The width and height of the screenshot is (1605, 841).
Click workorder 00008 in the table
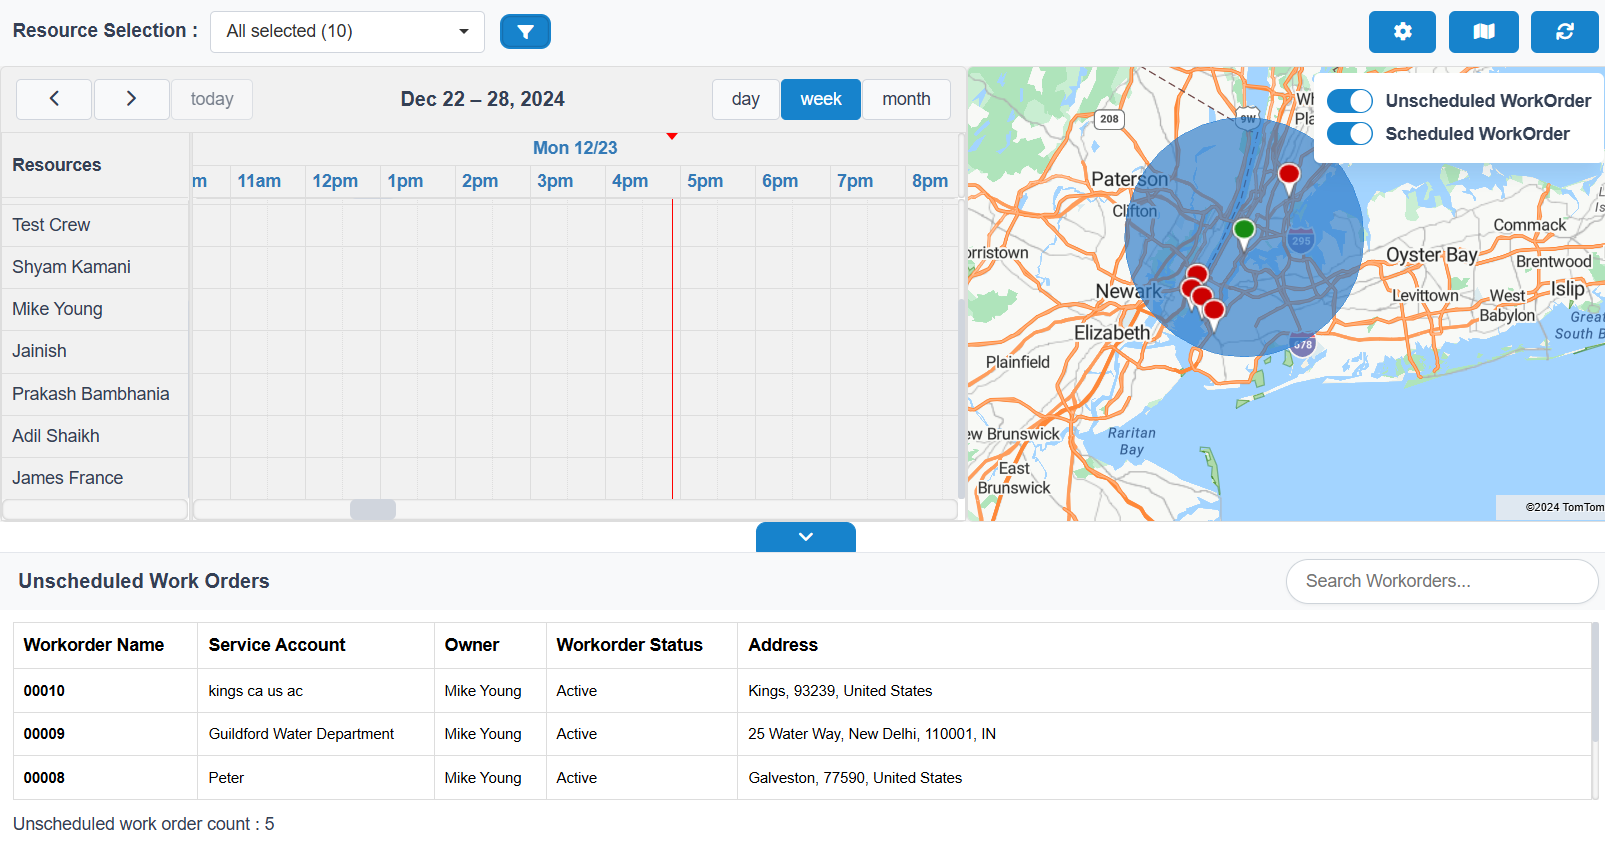(x=44, y=778)
